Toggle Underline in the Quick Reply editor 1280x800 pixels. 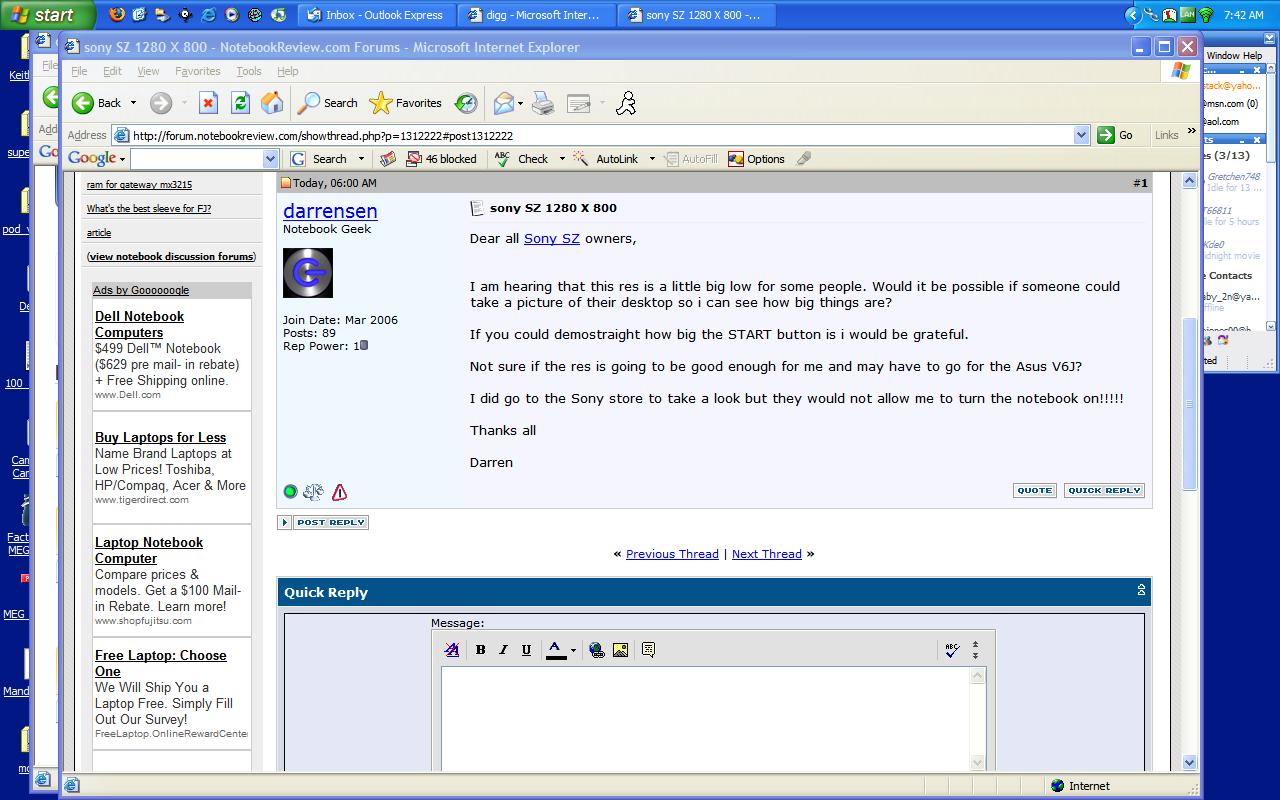[x=527, y=650]
